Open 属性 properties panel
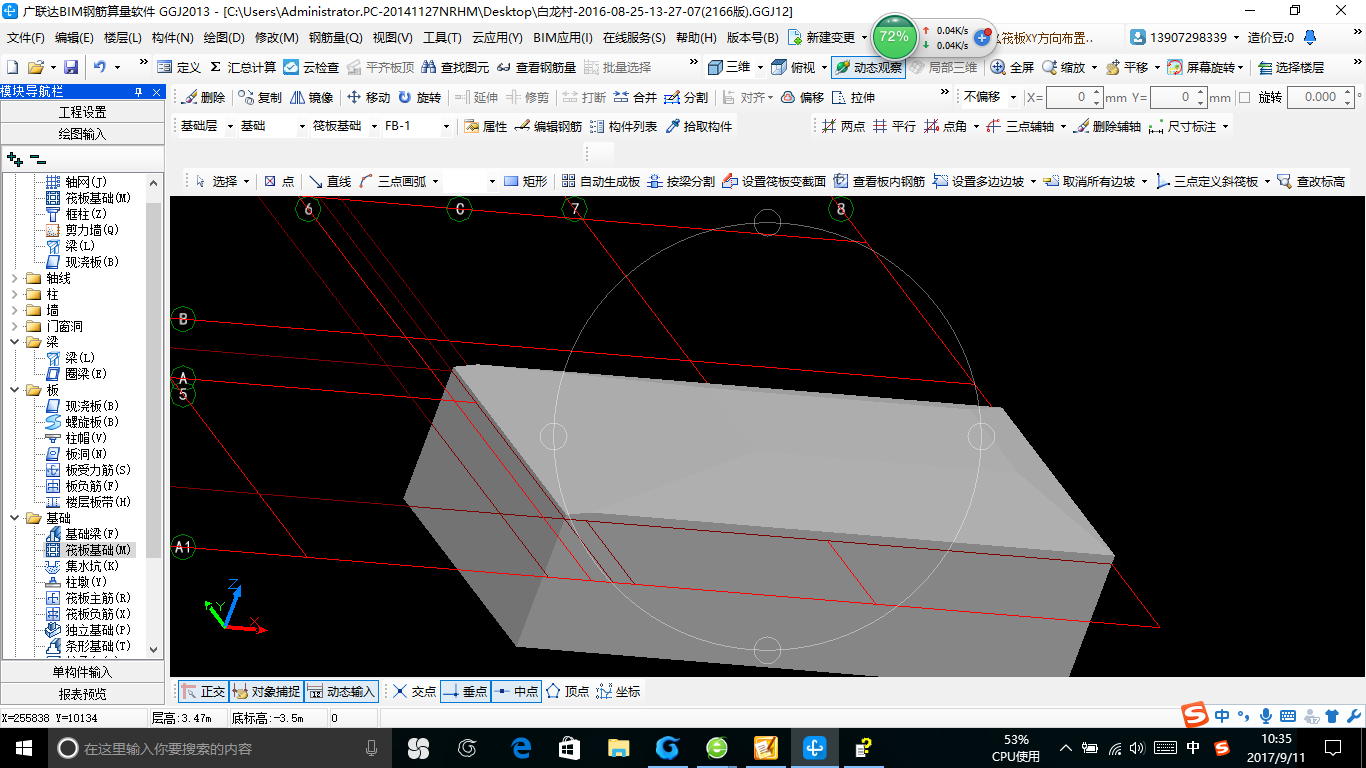 click(486, 127)
